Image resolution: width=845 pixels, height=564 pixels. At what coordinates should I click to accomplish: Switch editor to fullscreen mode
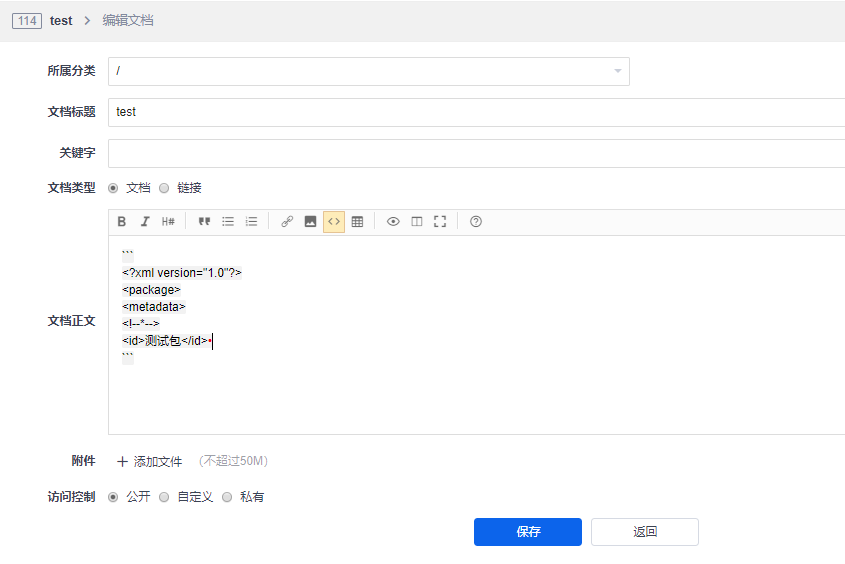tap(440, 221)
